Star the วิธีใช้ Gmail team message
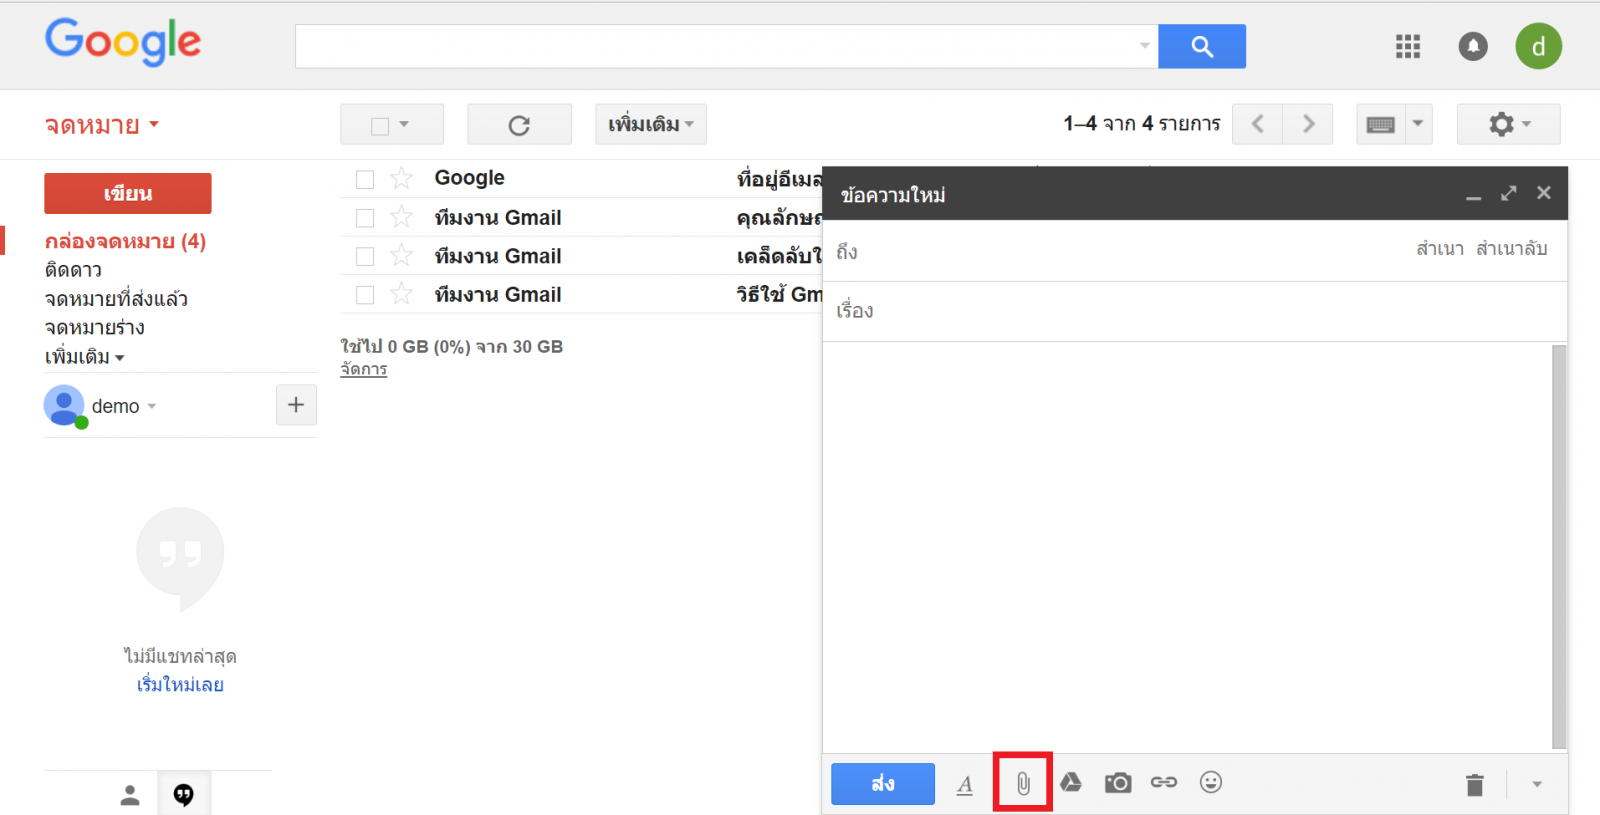Viewport: 1600px width, 815px height. point(401,294)
